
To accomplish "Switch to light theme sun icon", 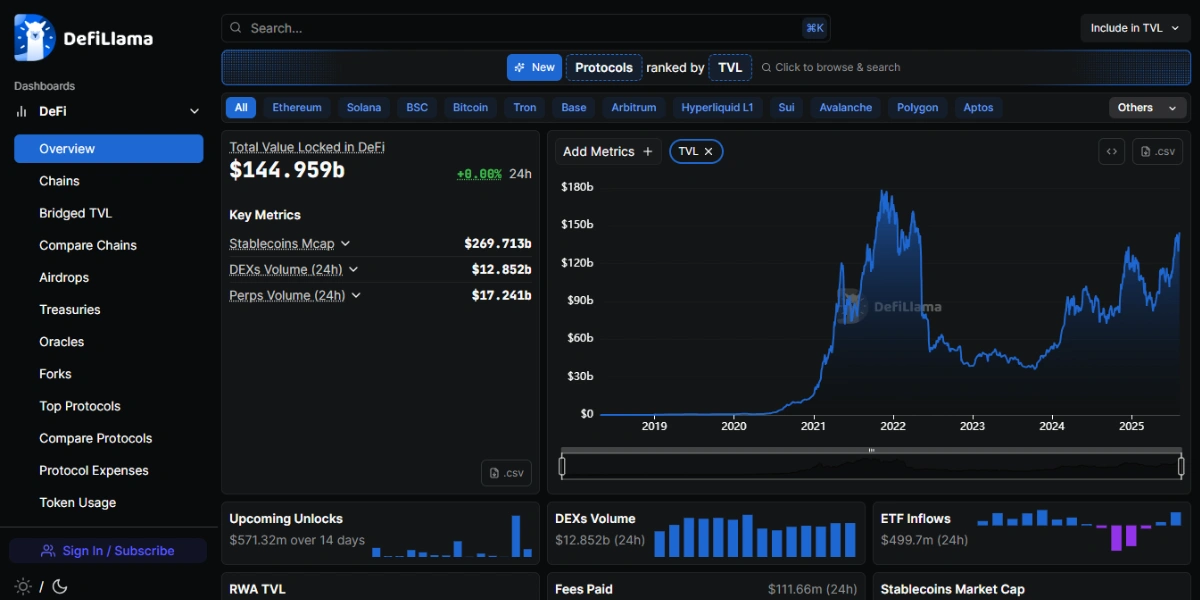I will (23, 586).
